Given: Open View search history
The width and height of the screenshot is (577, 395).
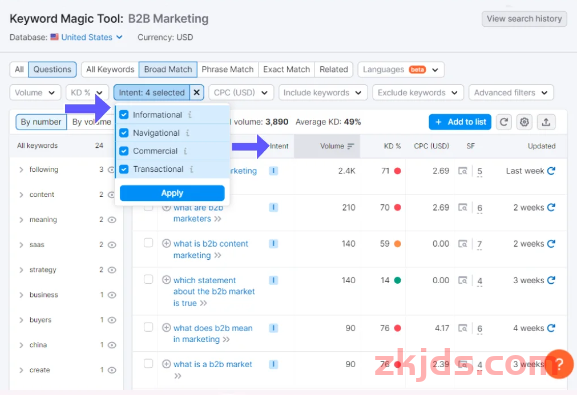Looking at the screenshot, I should (524, 19).
